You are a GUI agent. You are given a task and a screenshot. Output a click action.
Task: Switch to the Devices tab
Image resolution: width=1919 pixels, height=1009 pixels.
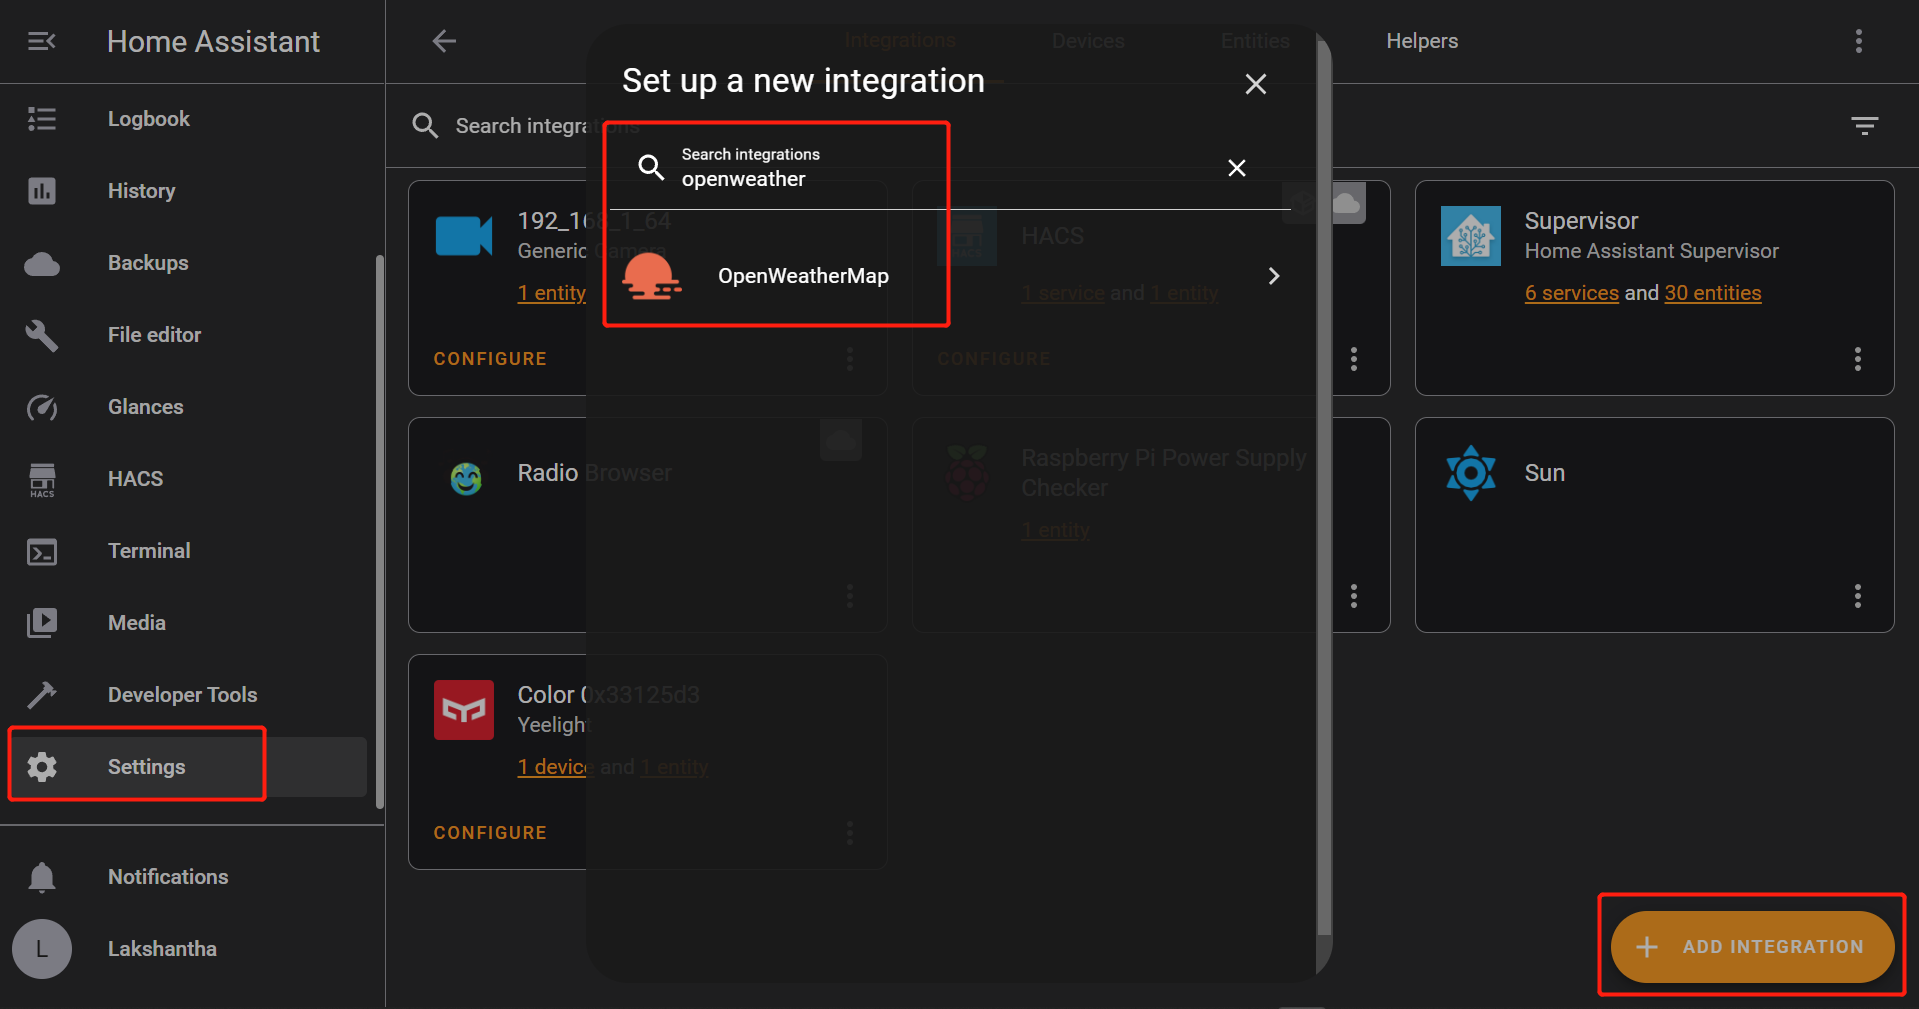tap(1088, 41)
